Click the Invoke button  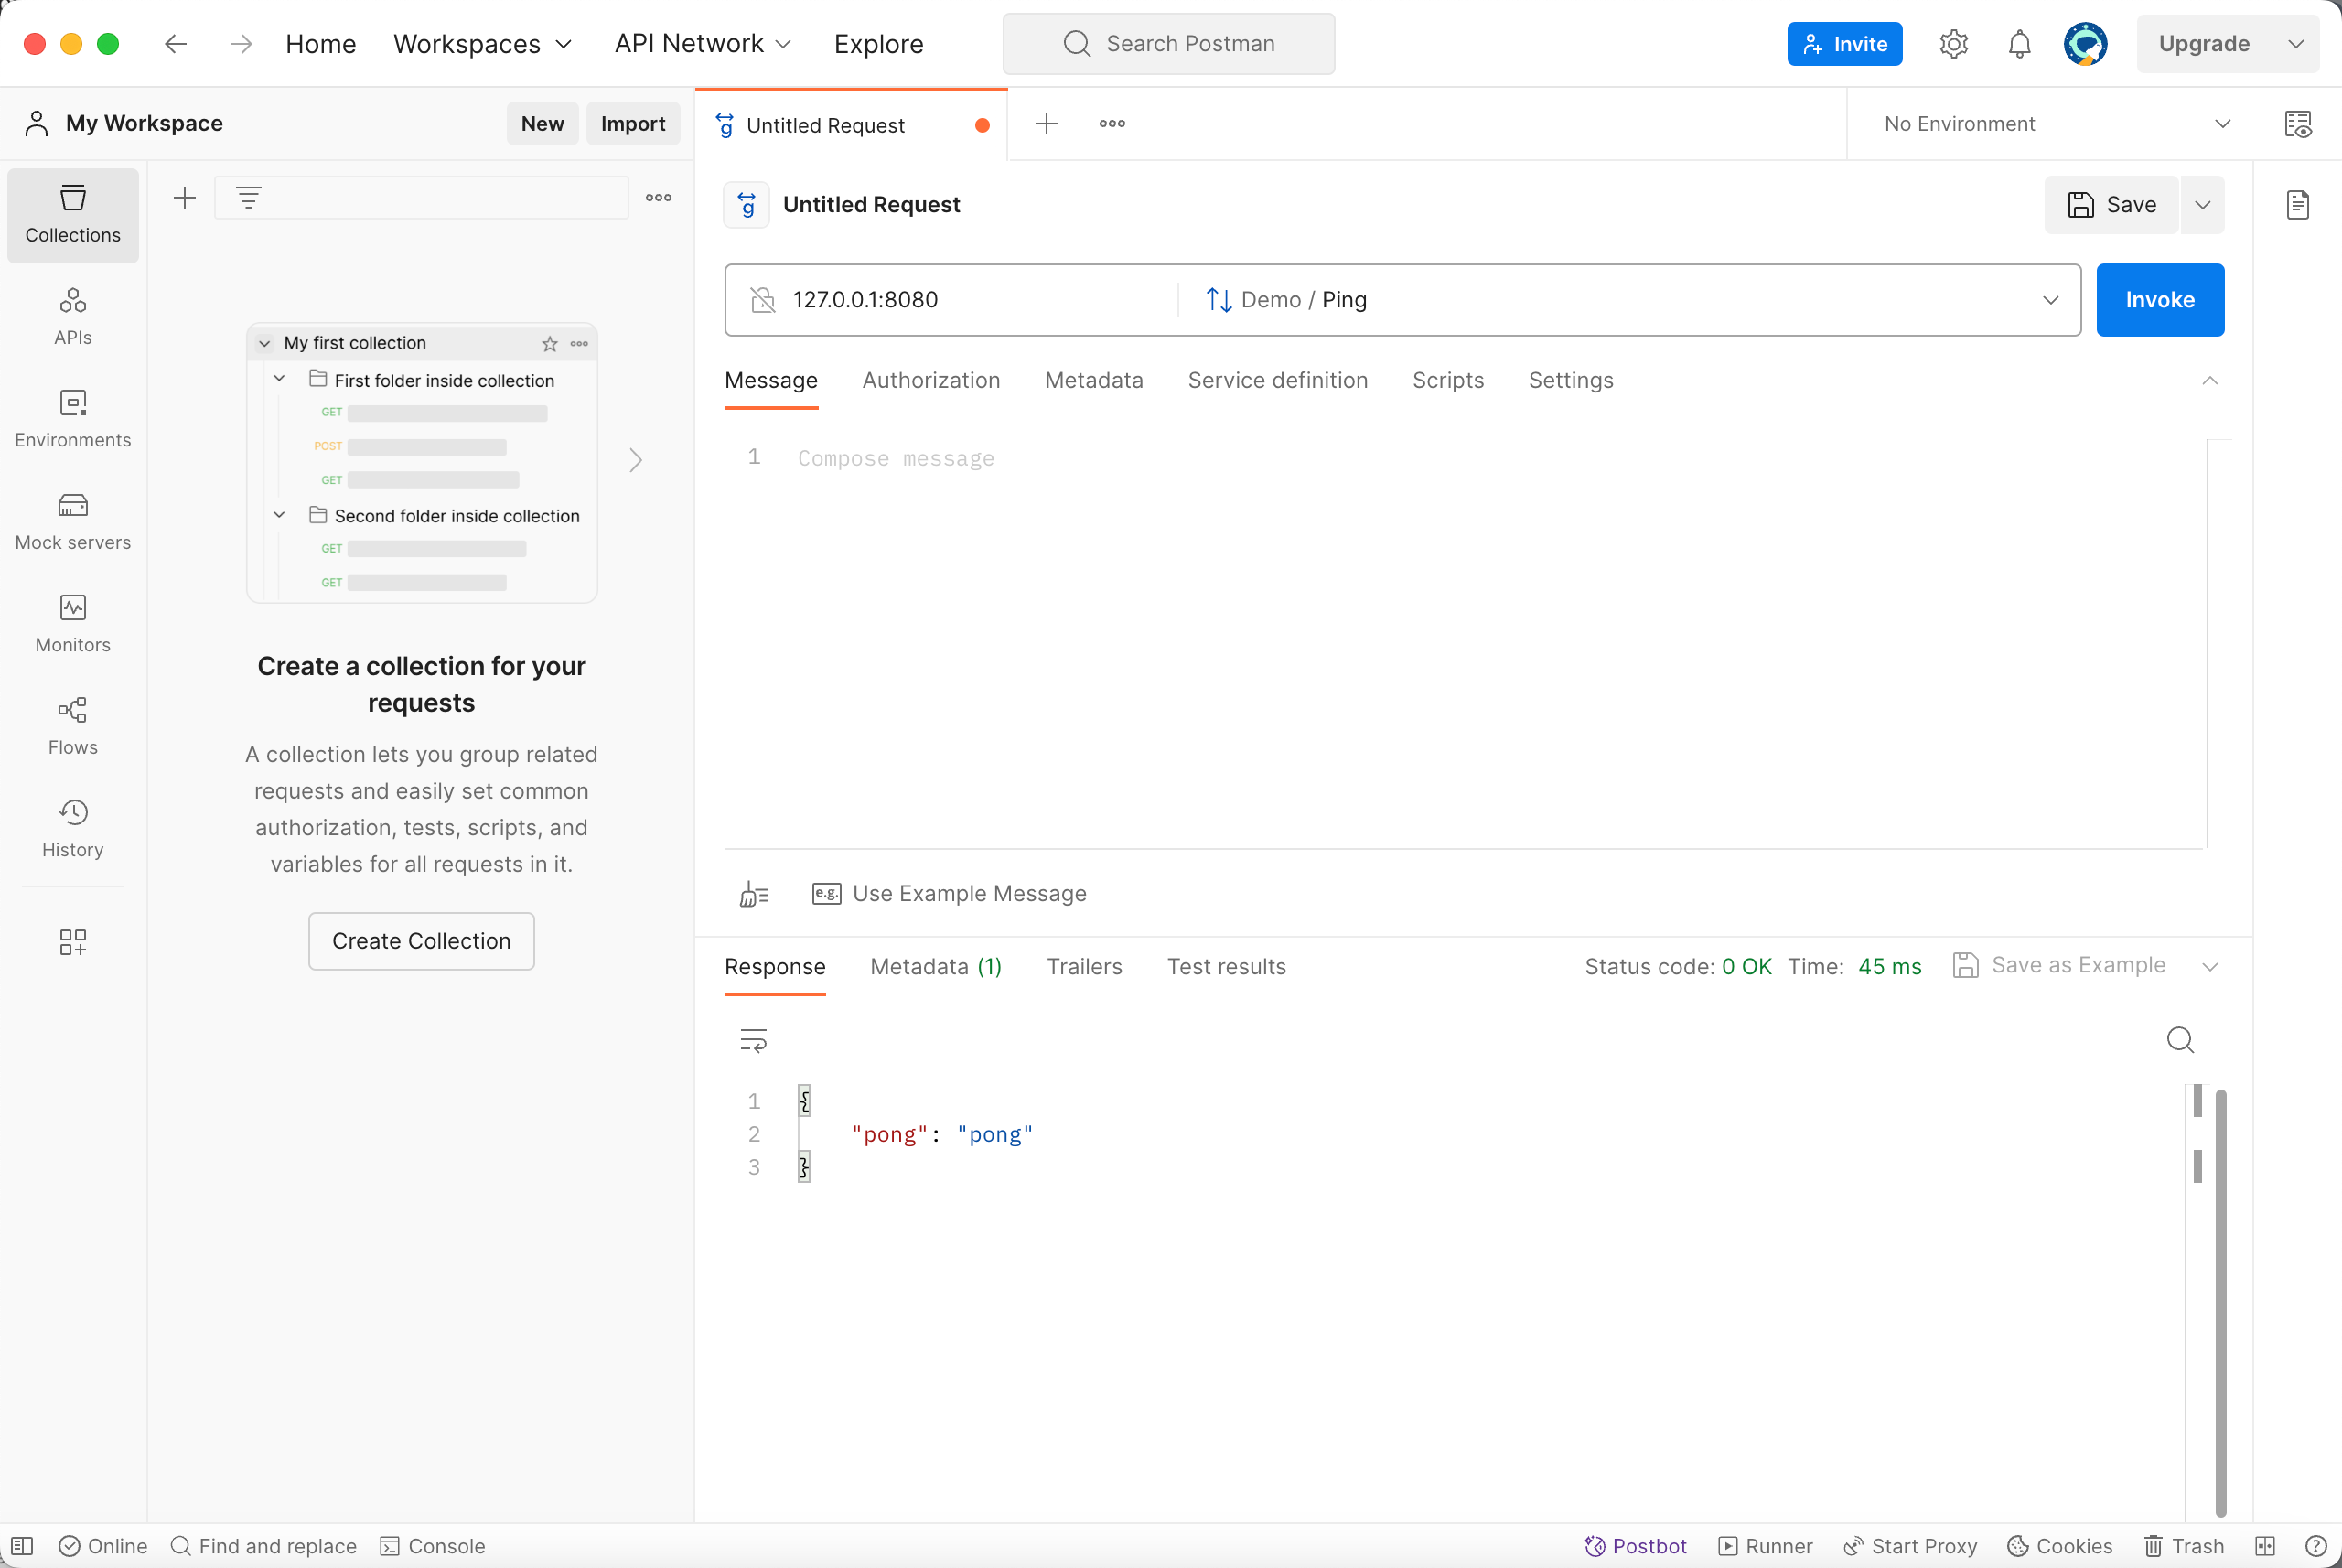(x=2159, y=300)
